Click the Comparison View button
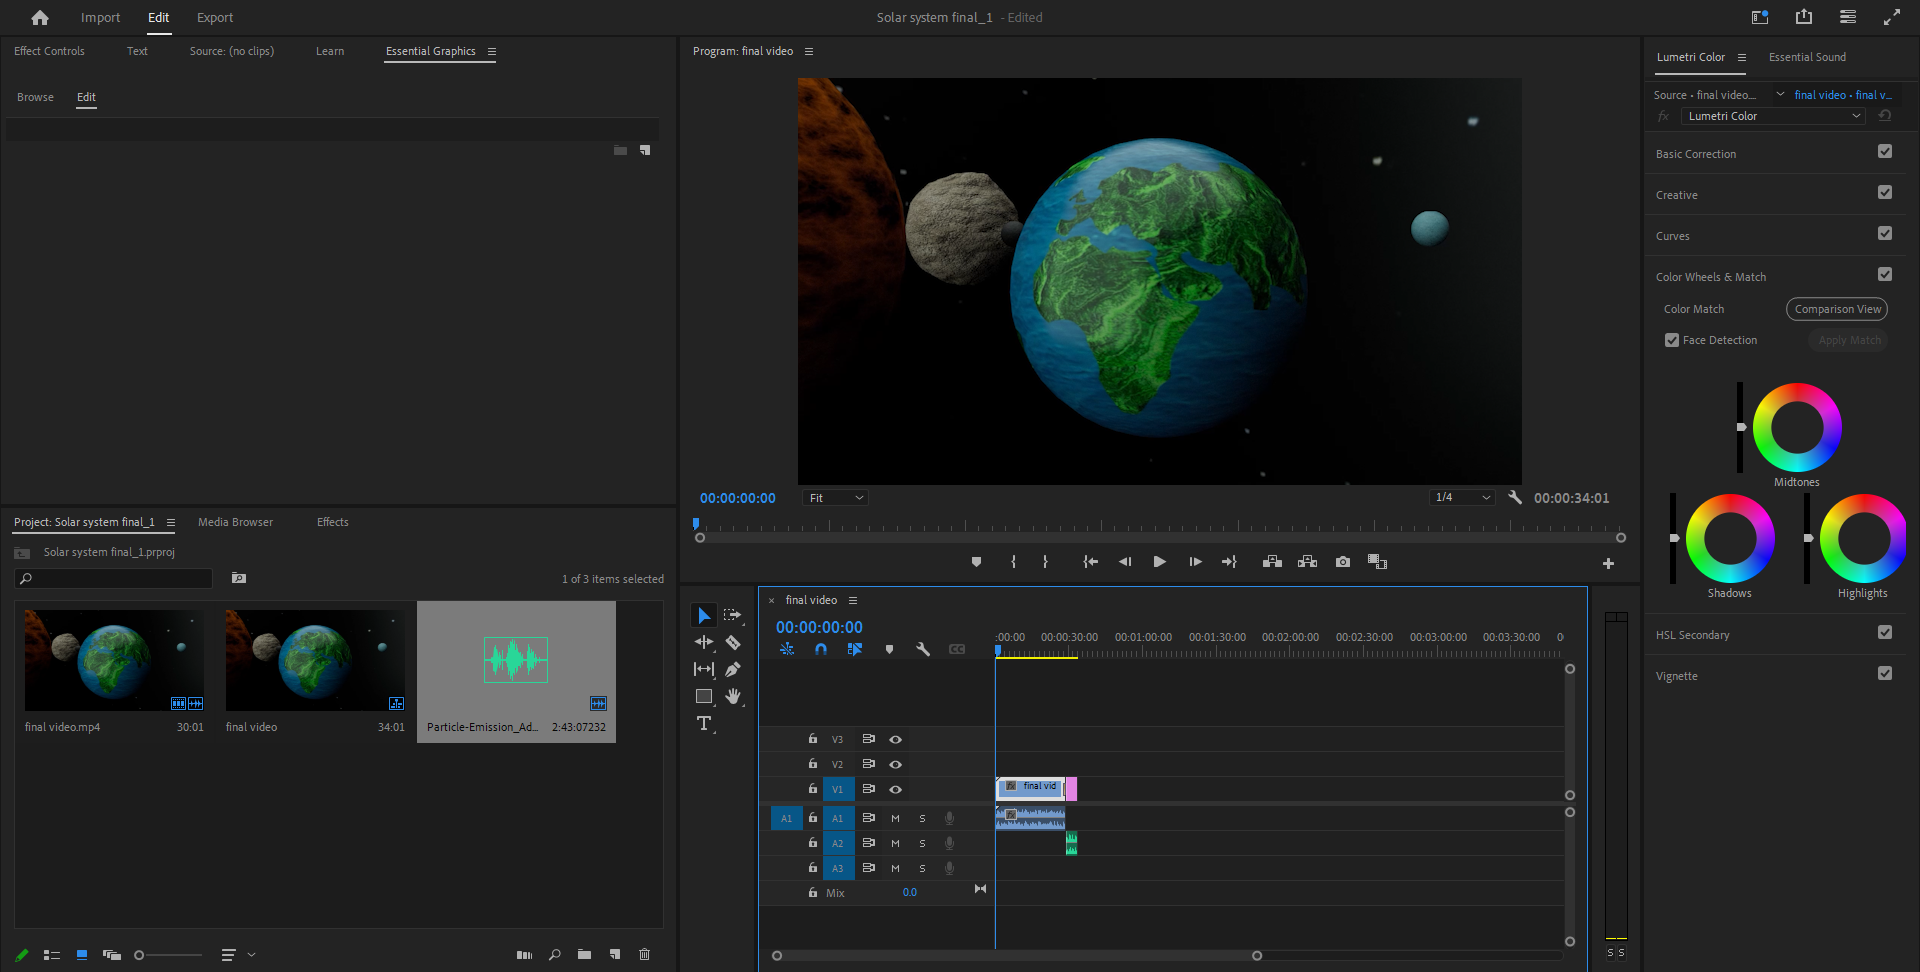Screen dimensions: 1920x972 tap(1837, 309)
